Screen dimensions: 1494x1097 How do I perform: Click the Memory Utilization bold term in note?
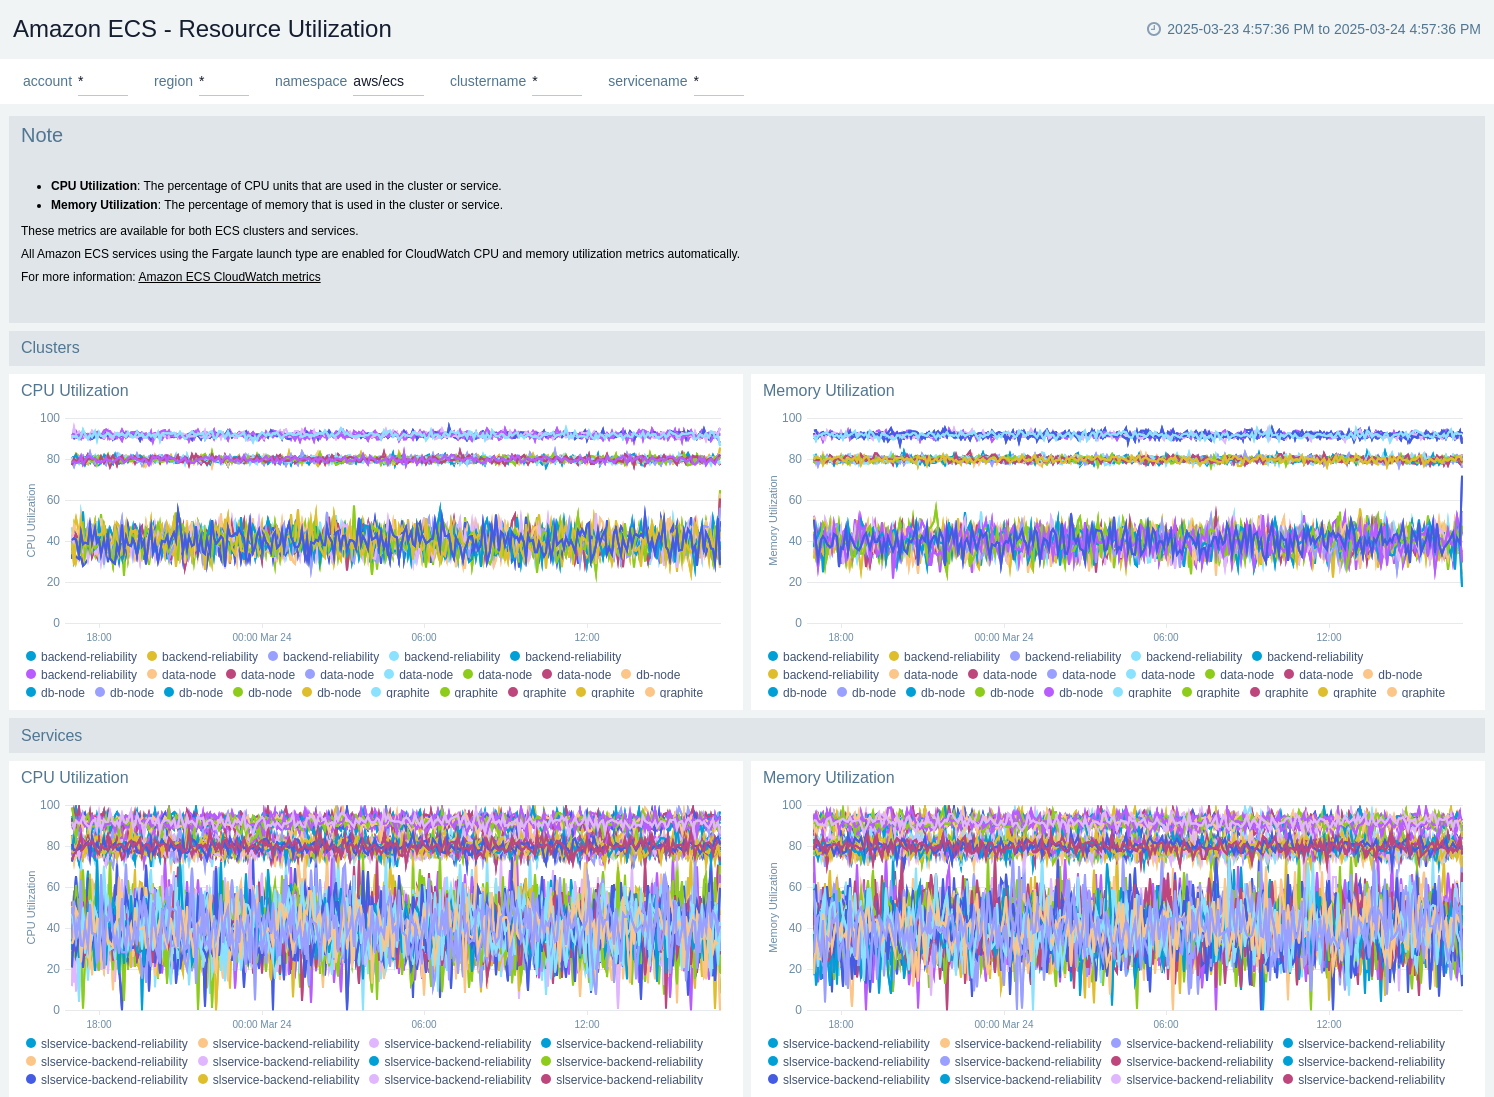click(104, 205)
